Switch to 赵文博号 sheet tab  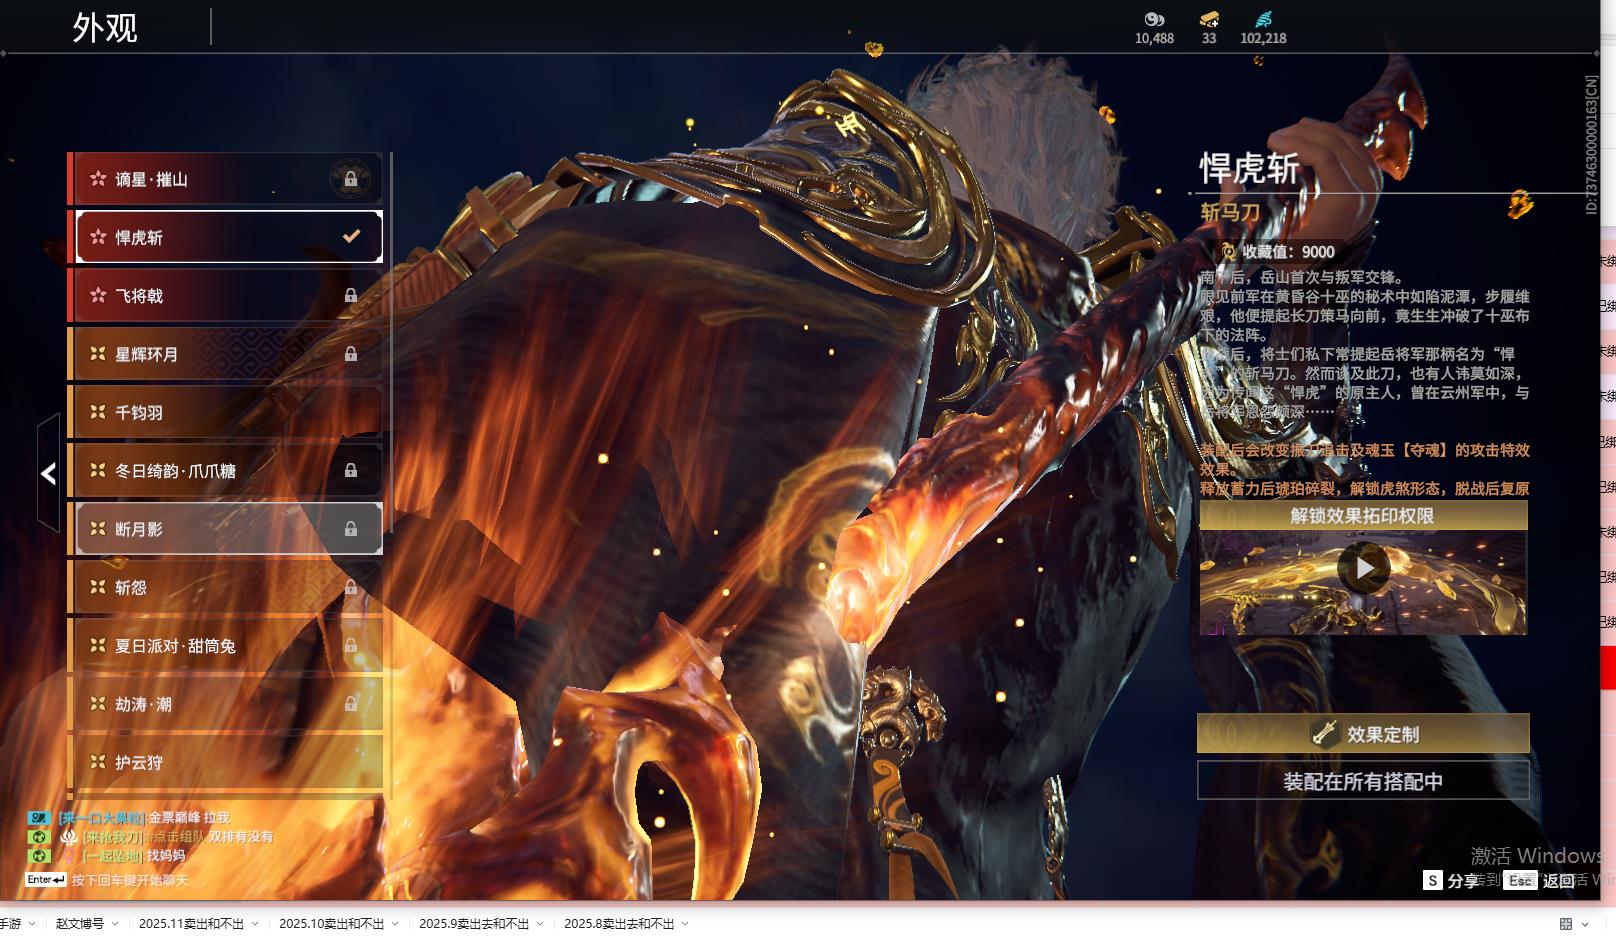coord(80,924)
